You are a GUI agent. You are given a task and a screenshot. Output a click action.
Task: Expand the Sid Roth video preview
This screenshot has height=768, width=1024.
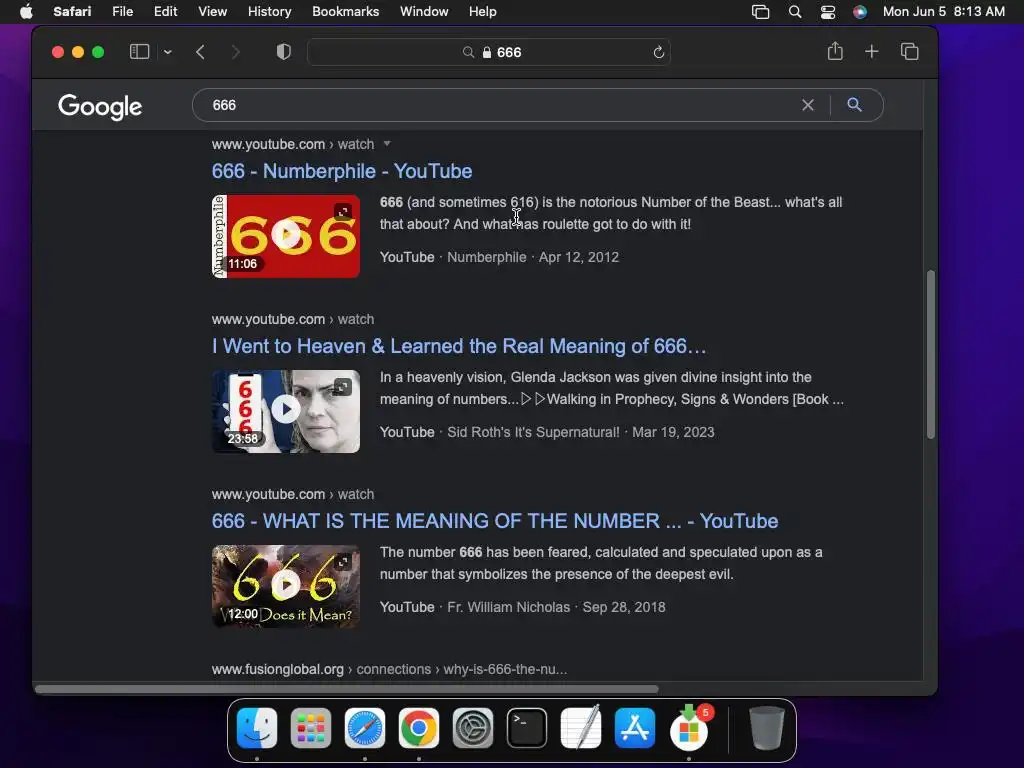point(343,387)
